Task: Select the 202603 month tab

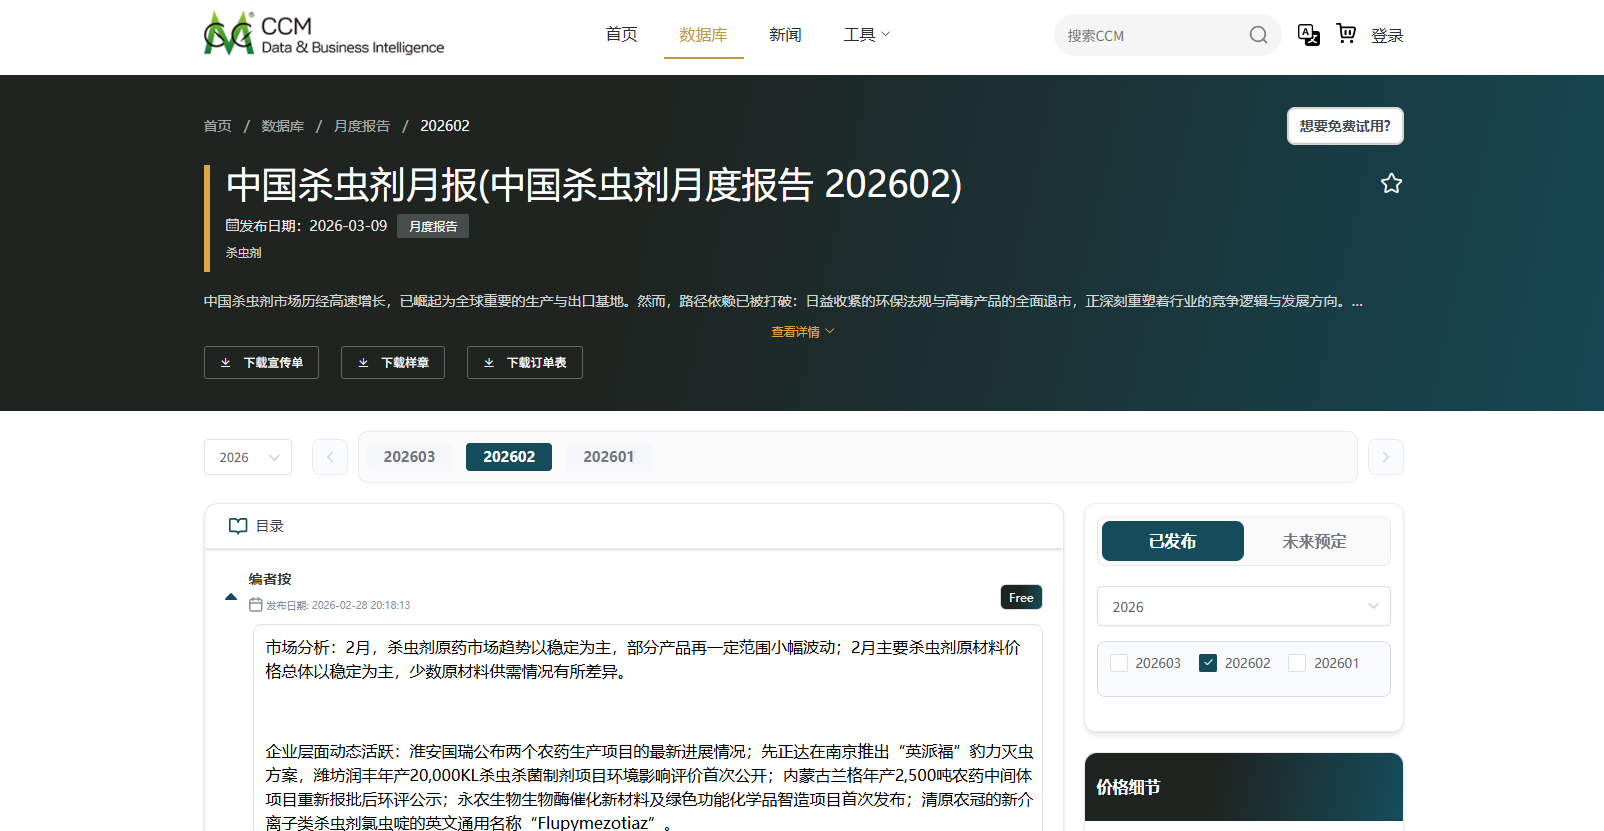Action: tap(409, 457)
